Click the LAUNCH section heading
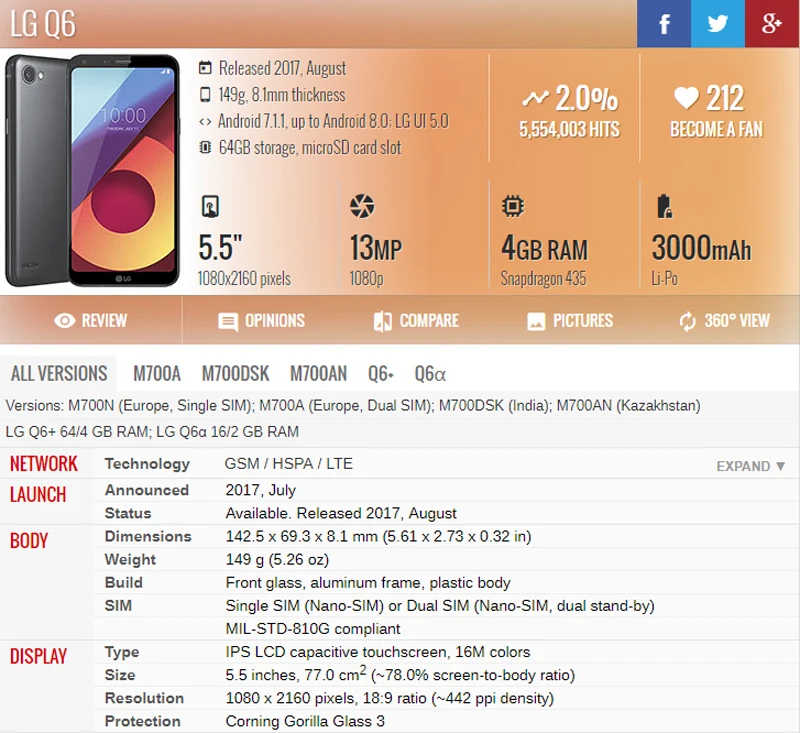Screen dimensions: 800x733 click(38, 494)
